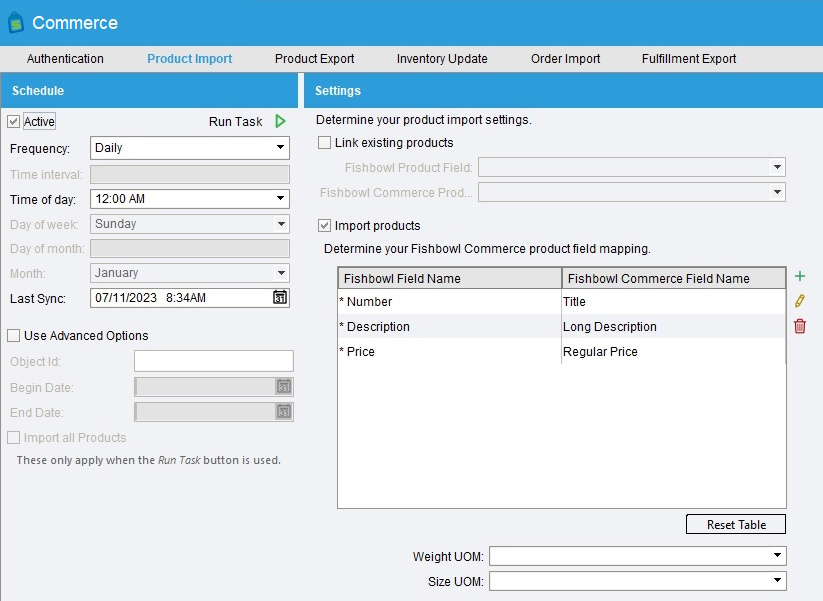The image size is (823, 601).
Task: Check Use Advanced Options
Action: [13, 336]
